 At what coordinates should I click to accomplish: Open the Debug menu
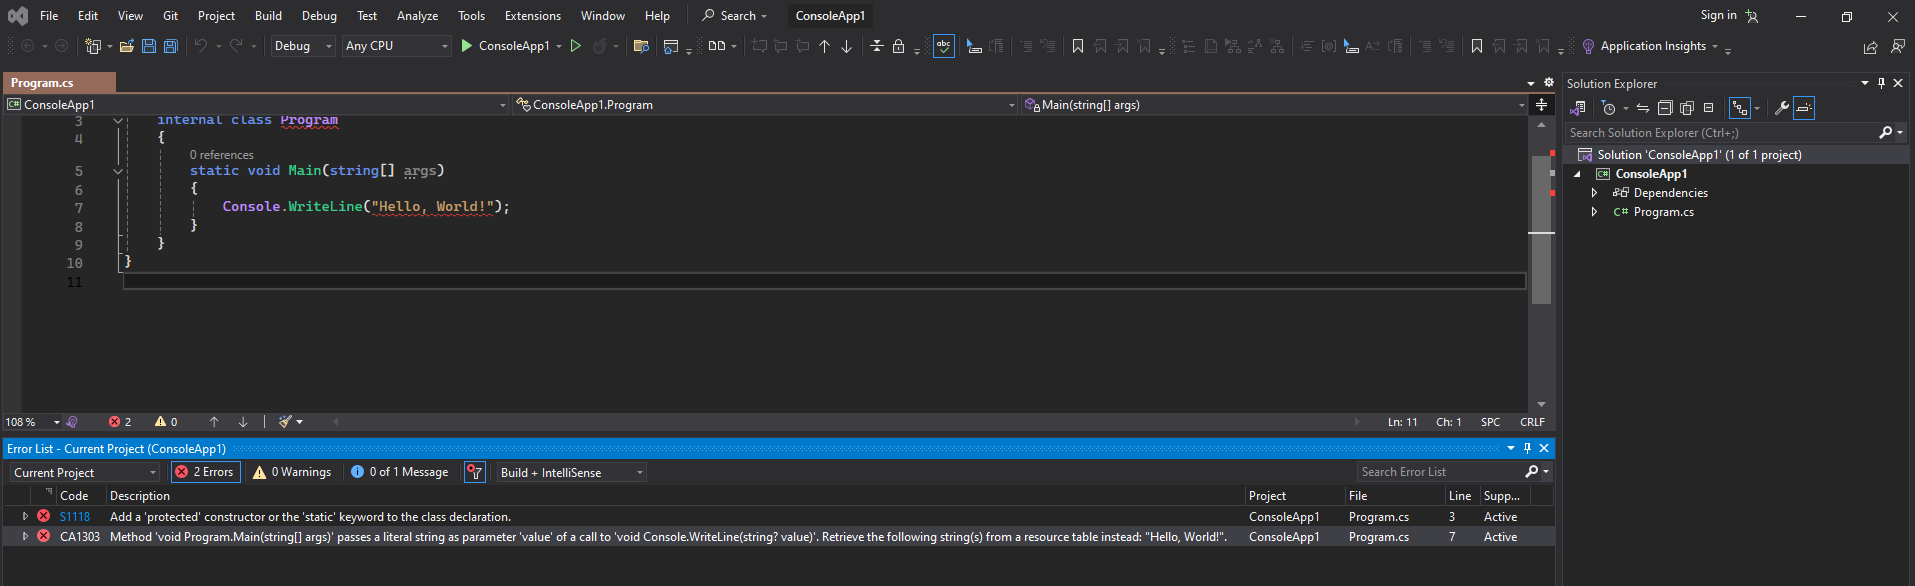pyautogui.click(x=319, y=16)
